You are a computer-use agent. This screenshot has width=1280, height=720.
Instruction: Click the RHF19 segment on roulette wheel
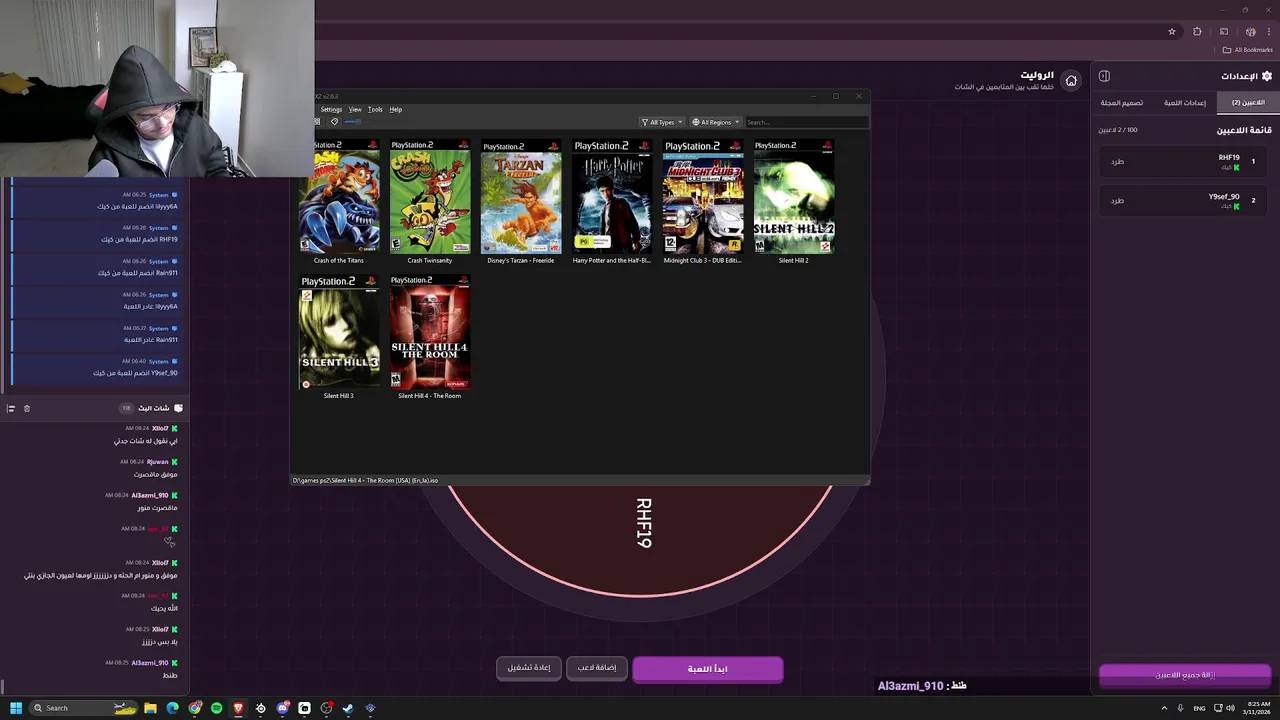[x=643, y=523]
